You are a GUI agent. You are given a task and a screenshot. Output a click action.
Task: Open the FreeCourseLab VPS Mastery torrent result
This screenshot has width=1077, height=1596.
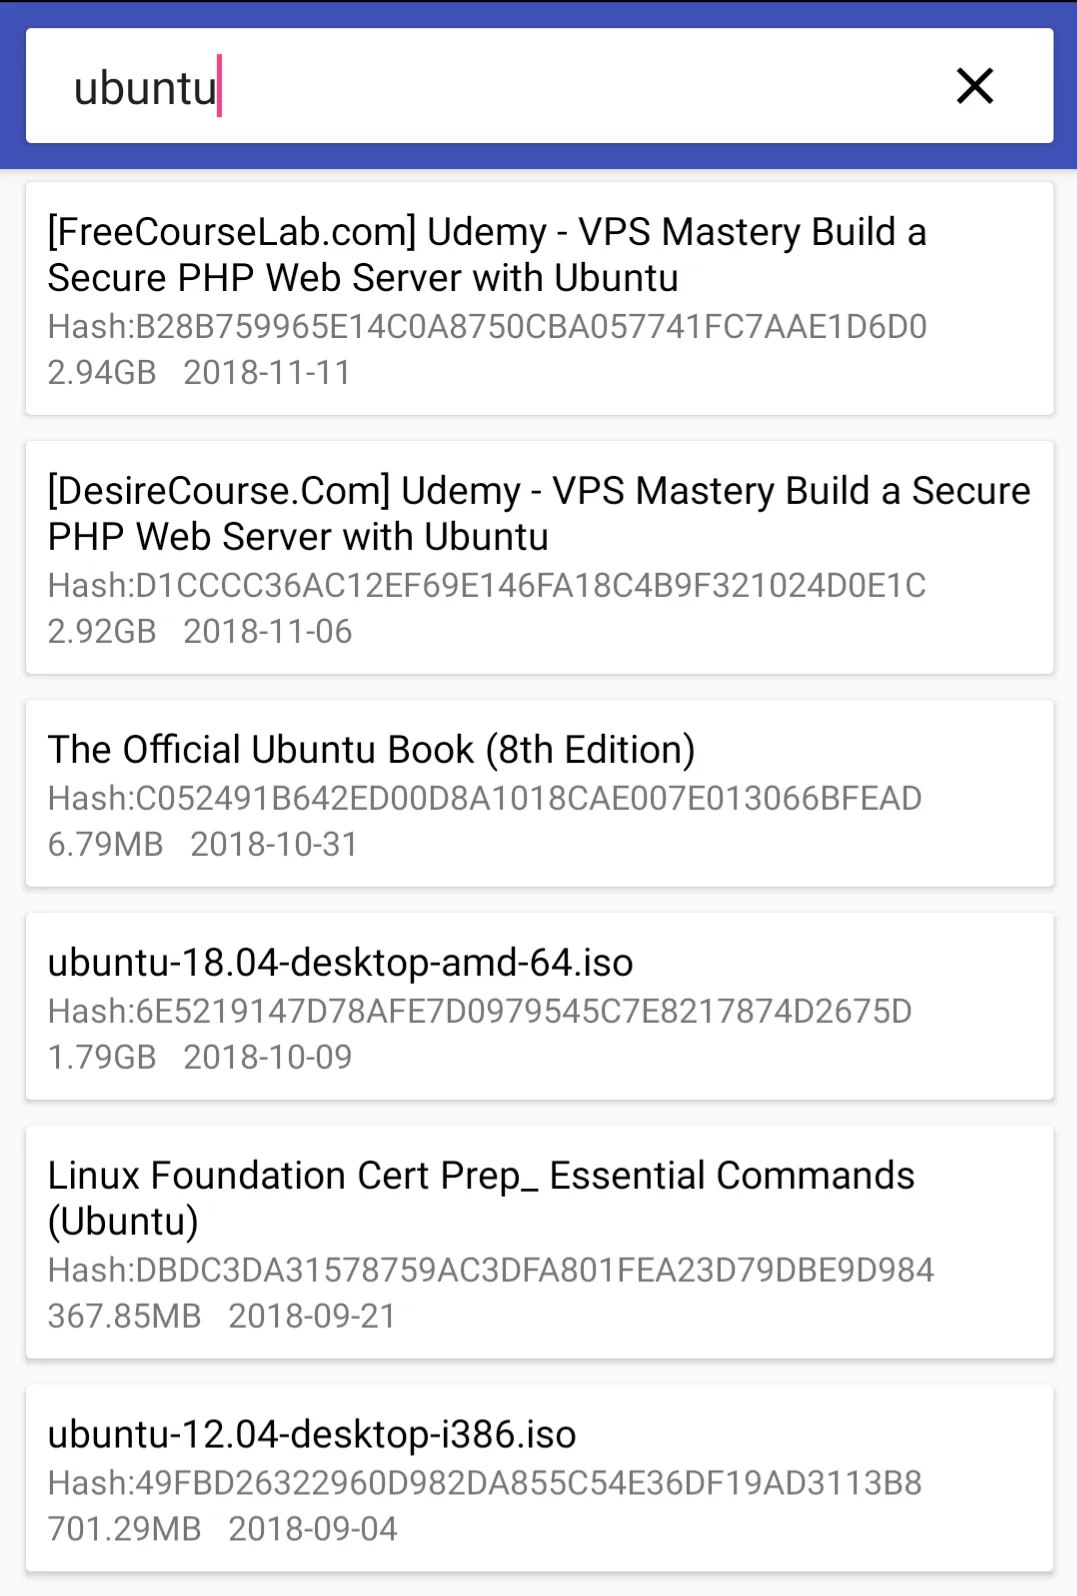point(486,255)
